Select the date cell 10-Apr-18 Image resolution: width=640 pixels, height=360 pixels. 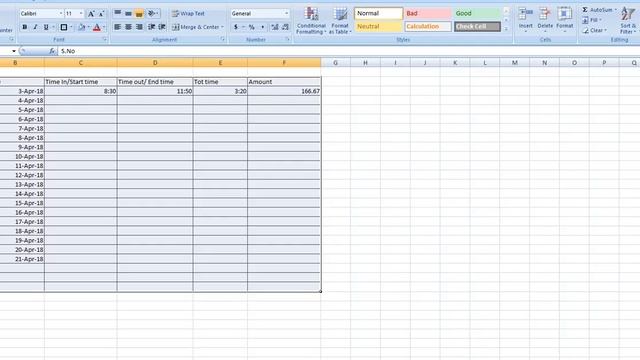pyautogui.click(x=22, y=156)
